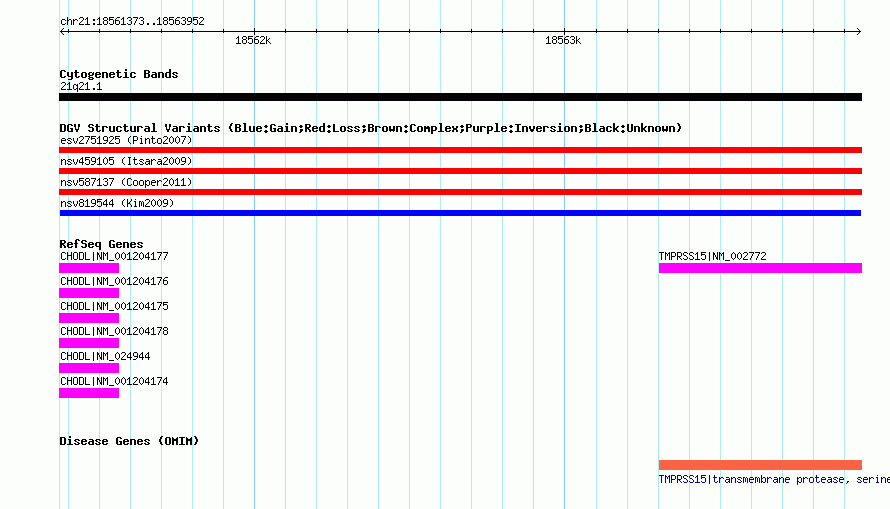Click the magenta bar under CHODL|NM_001204178
This screenshot has height=509, width=890.
[89, 343]
